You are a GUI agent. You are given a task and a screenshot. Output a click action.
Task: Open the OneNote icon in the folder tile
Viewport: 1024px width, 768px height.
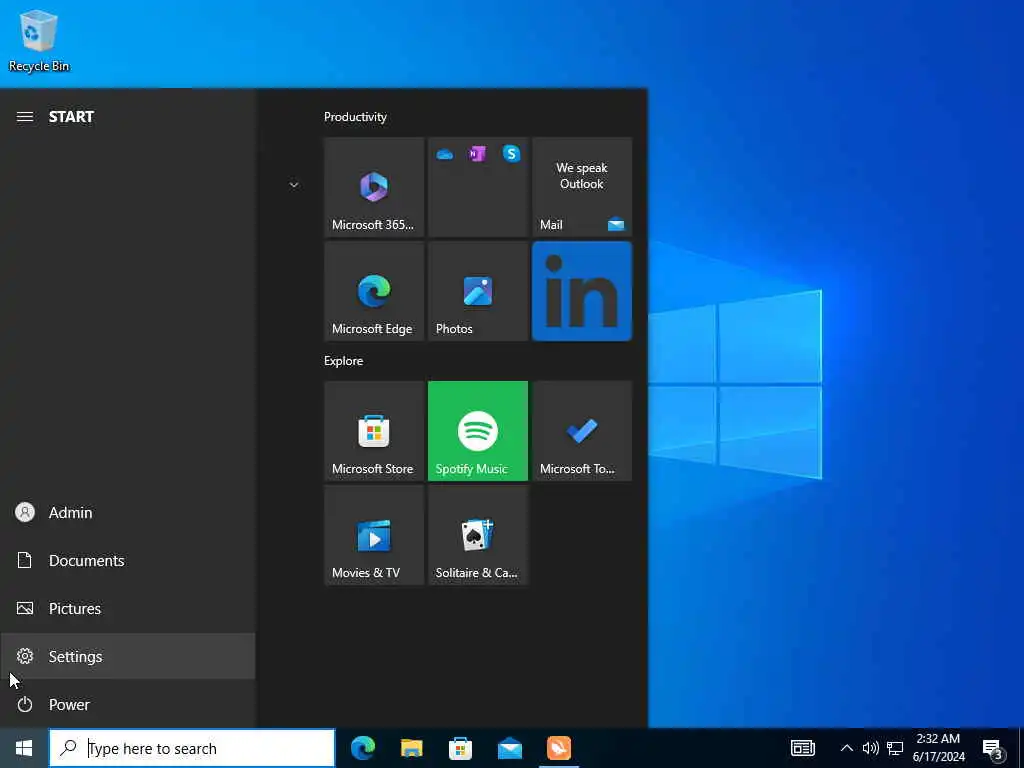click(x=477, y=154)
